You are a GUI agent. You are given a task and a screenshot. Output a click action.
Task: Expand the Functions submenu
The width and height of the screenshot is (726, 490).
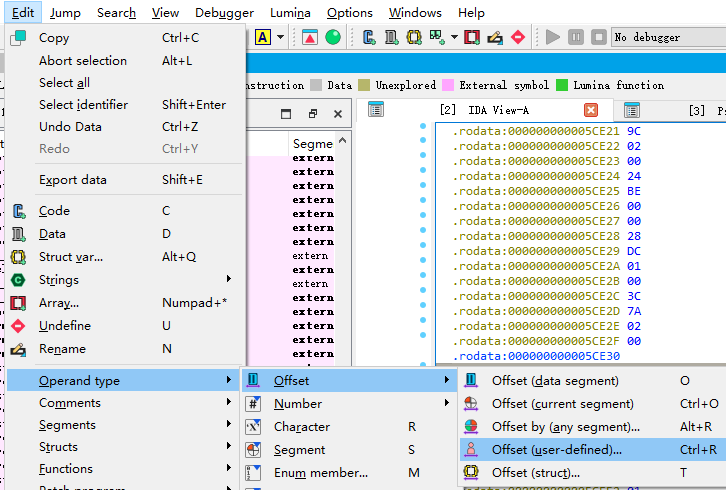pyautogui.click(x=125, y=469)
